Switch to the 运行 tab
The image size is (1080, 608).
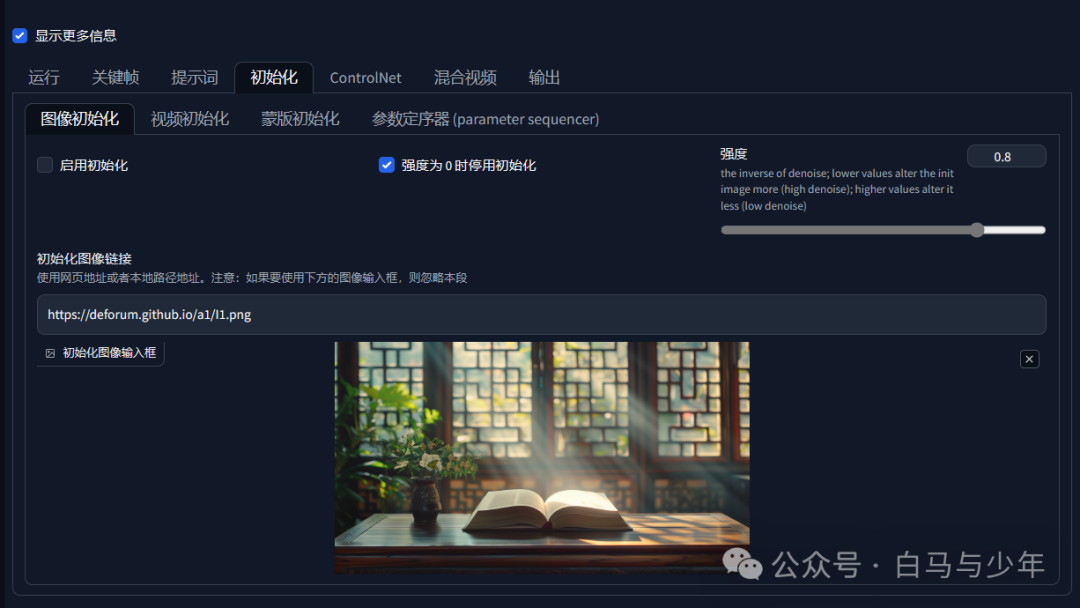43,77
